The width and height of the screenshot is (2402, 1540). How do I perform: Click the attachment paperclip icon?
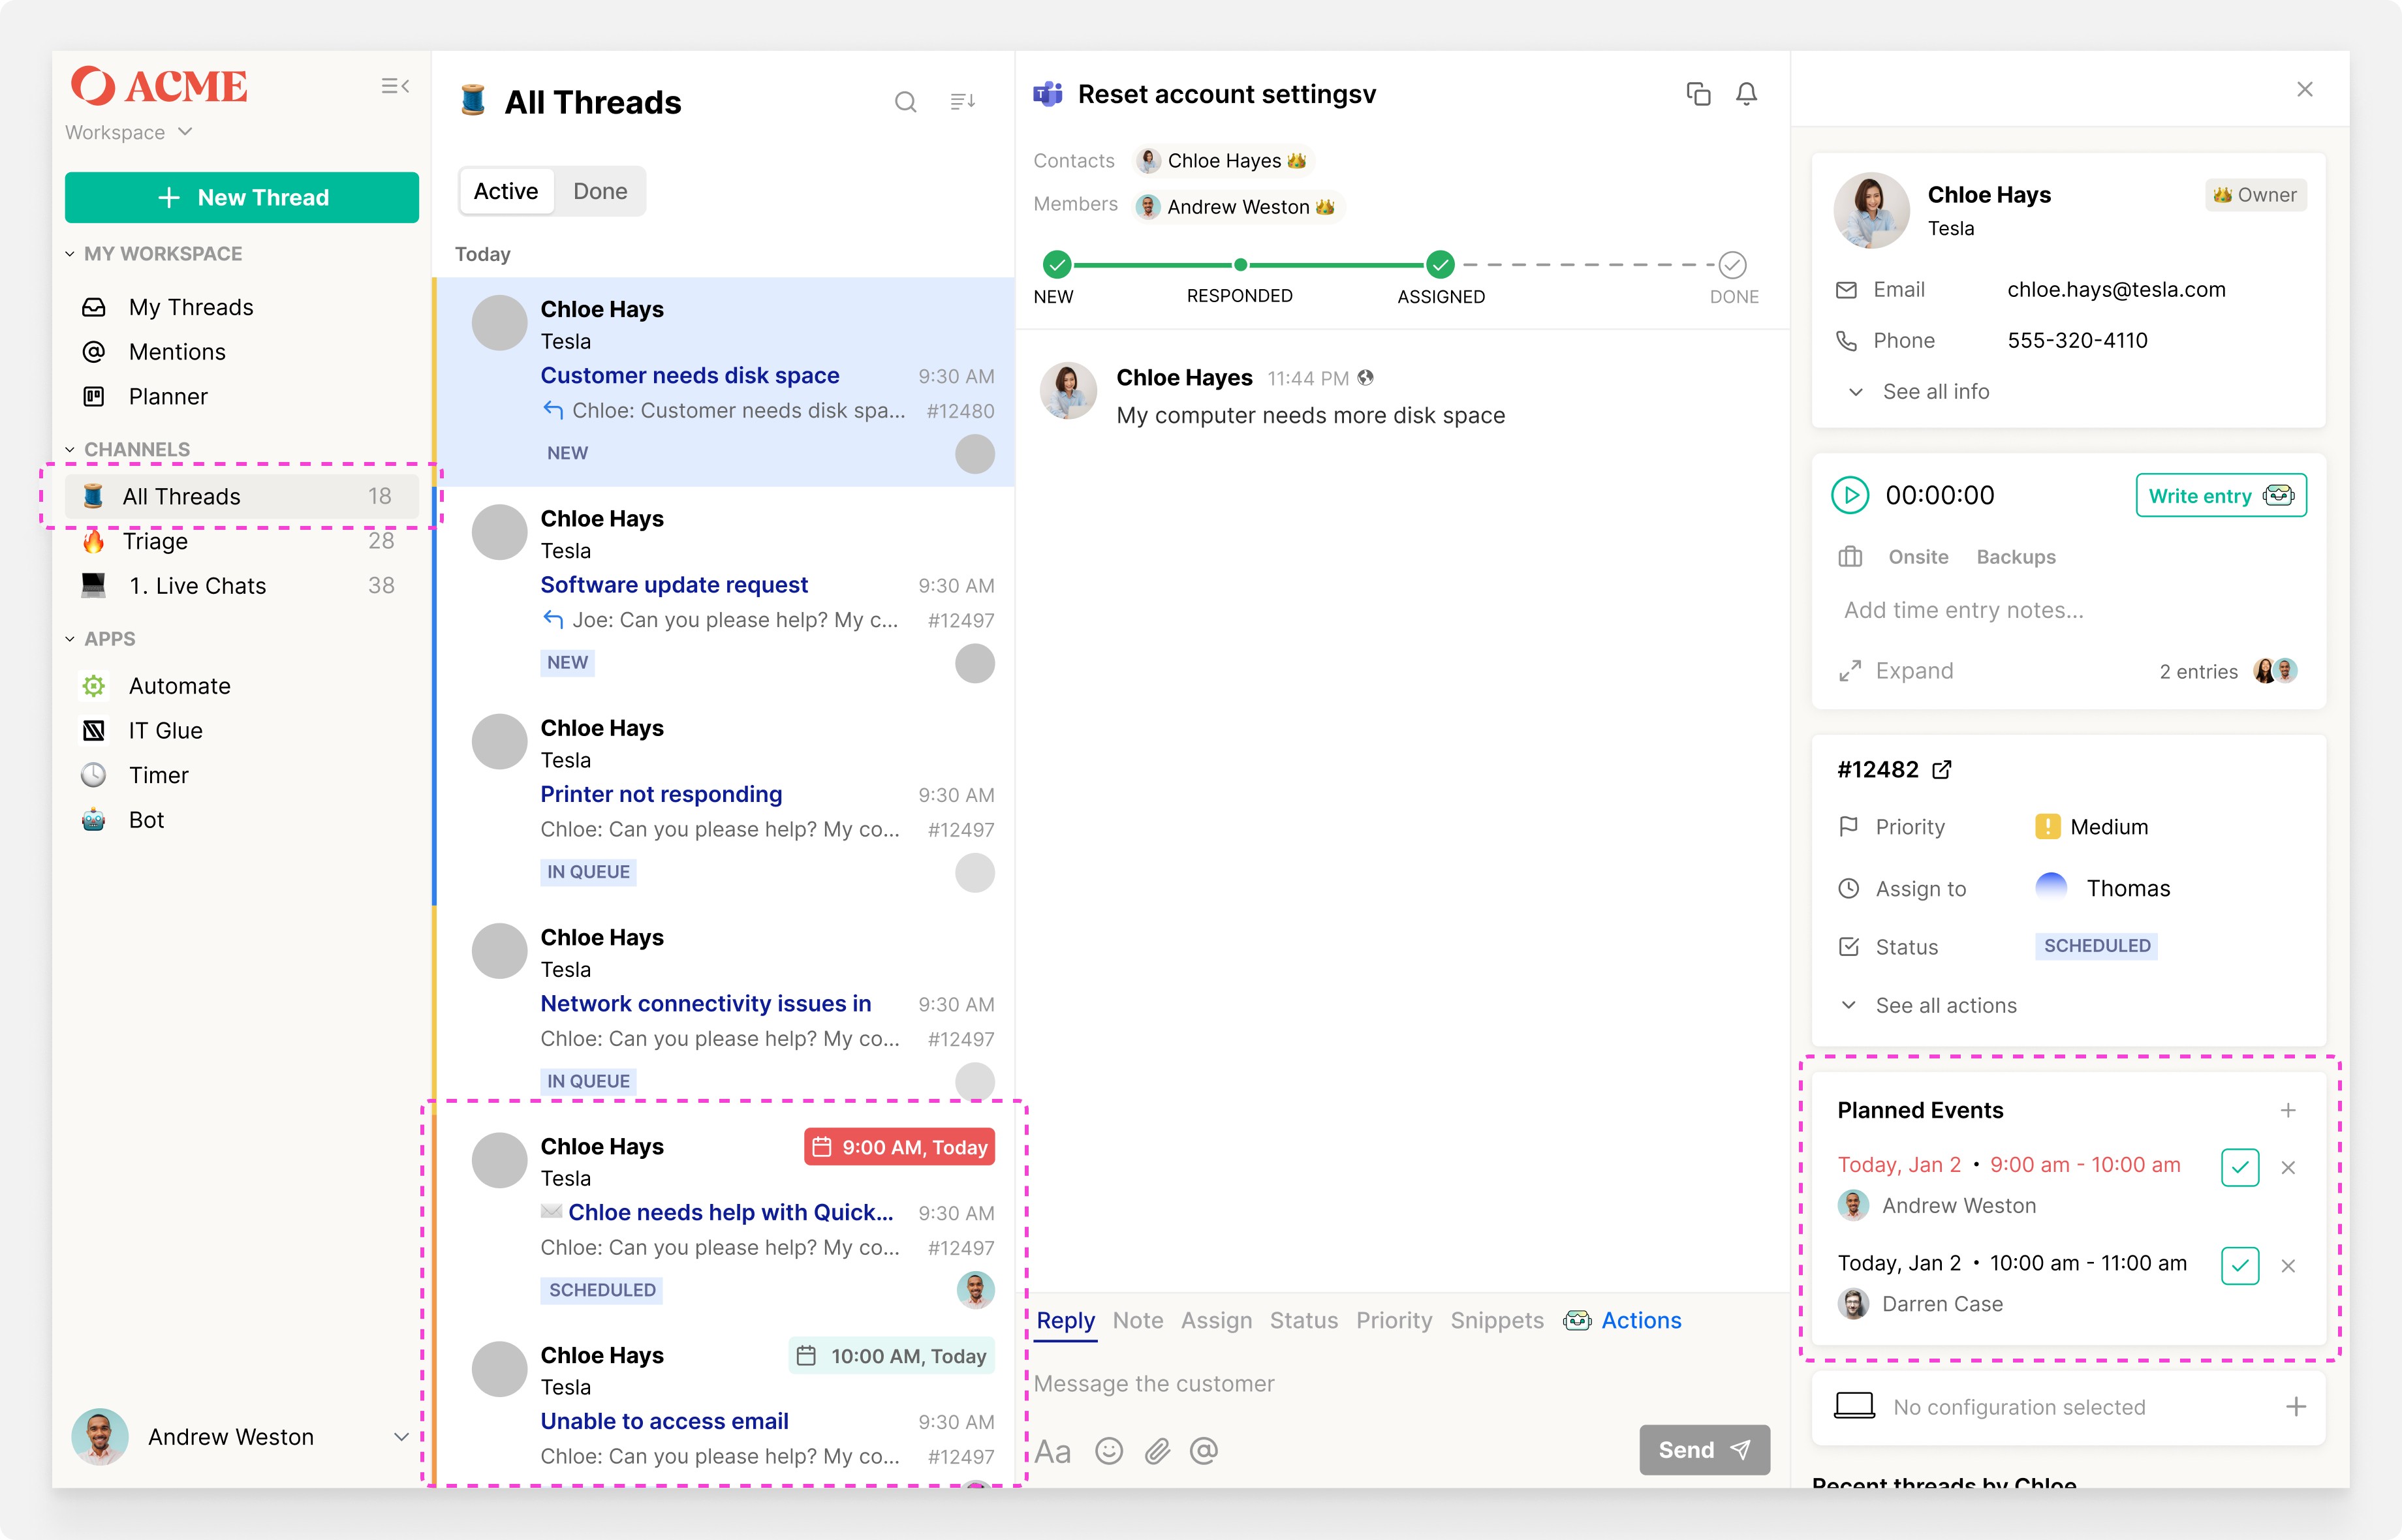(1157, 1451)
